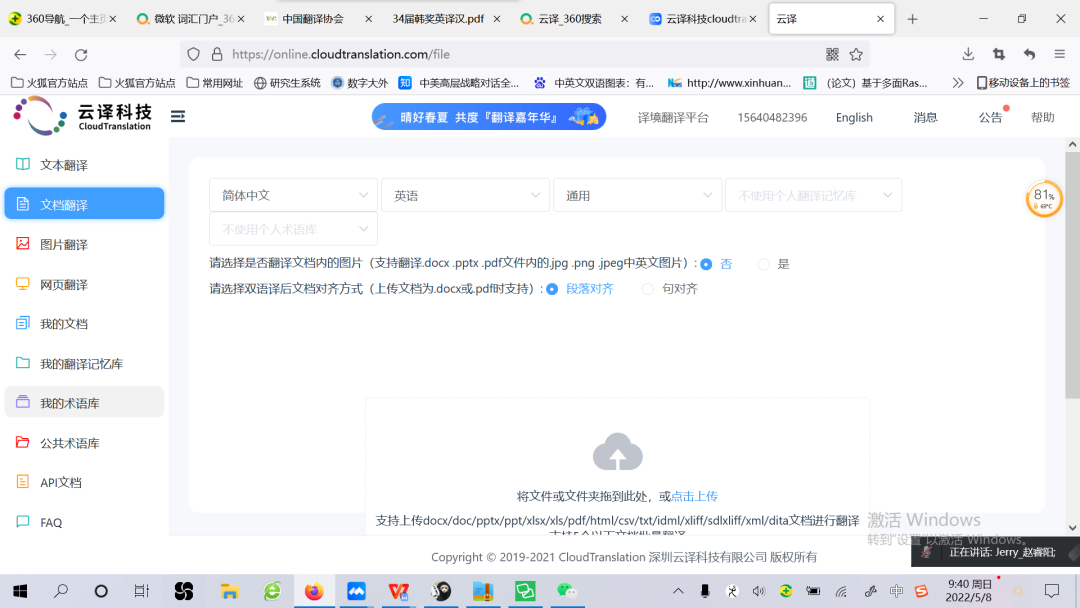
Task: Select 文档翻译 sidebar item
Action: pyautogui.click(x=84, y=204)
